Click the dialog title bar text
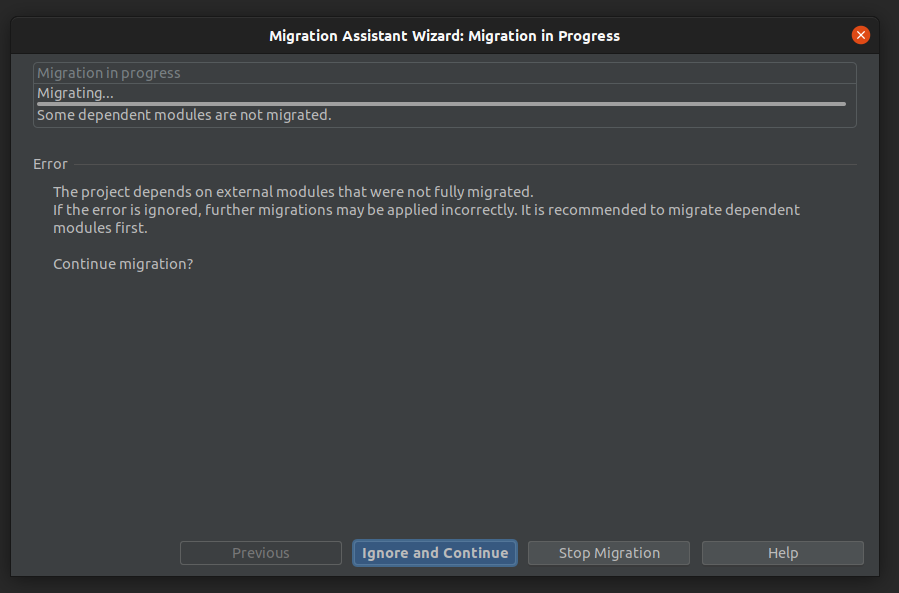Screen dimensions: 899x593 pyautogui.click(x=444, y=36)
